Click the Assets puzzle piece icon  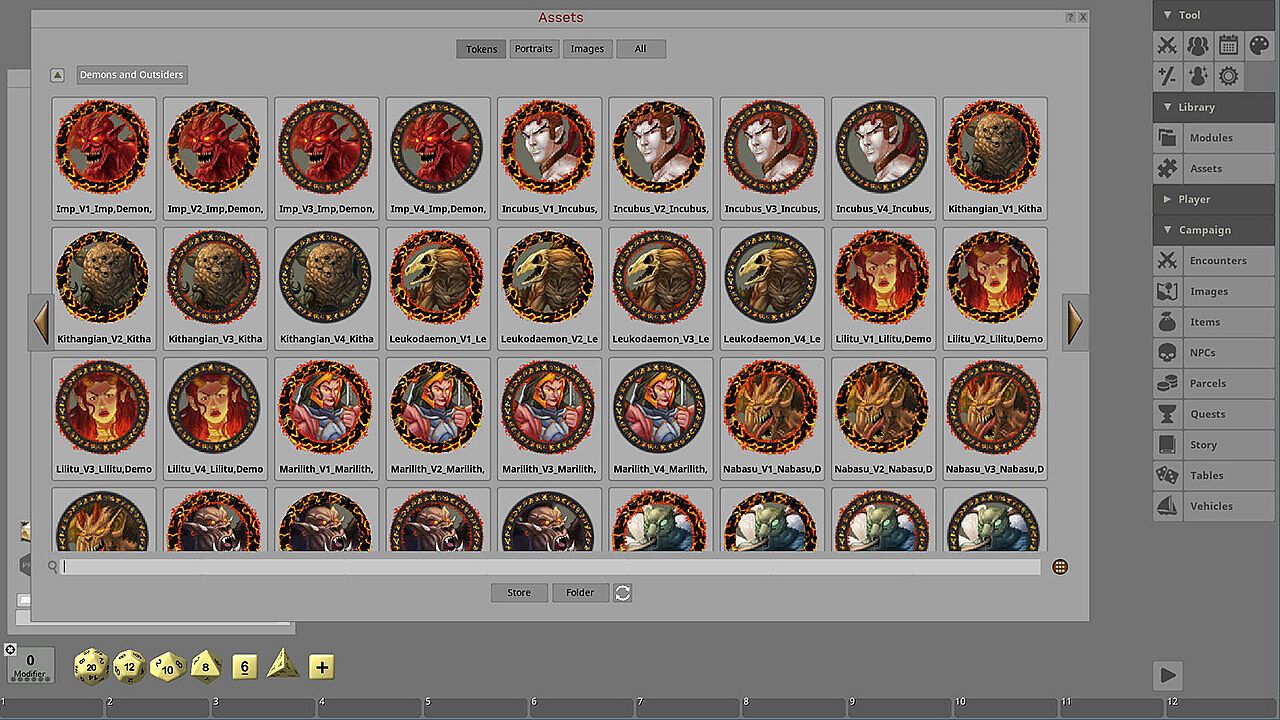coord(1167,169)
